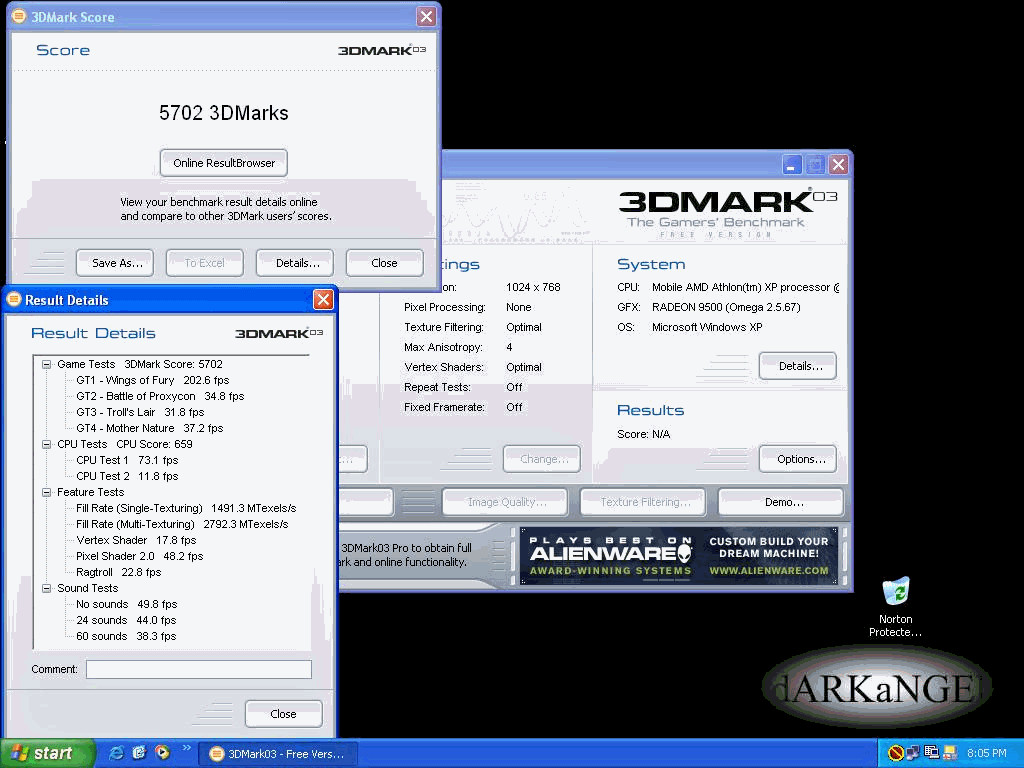Close the 3DMark Score window with X
Image resolution: width=1024 pixels, height=768 pixels.
point(426,16)
